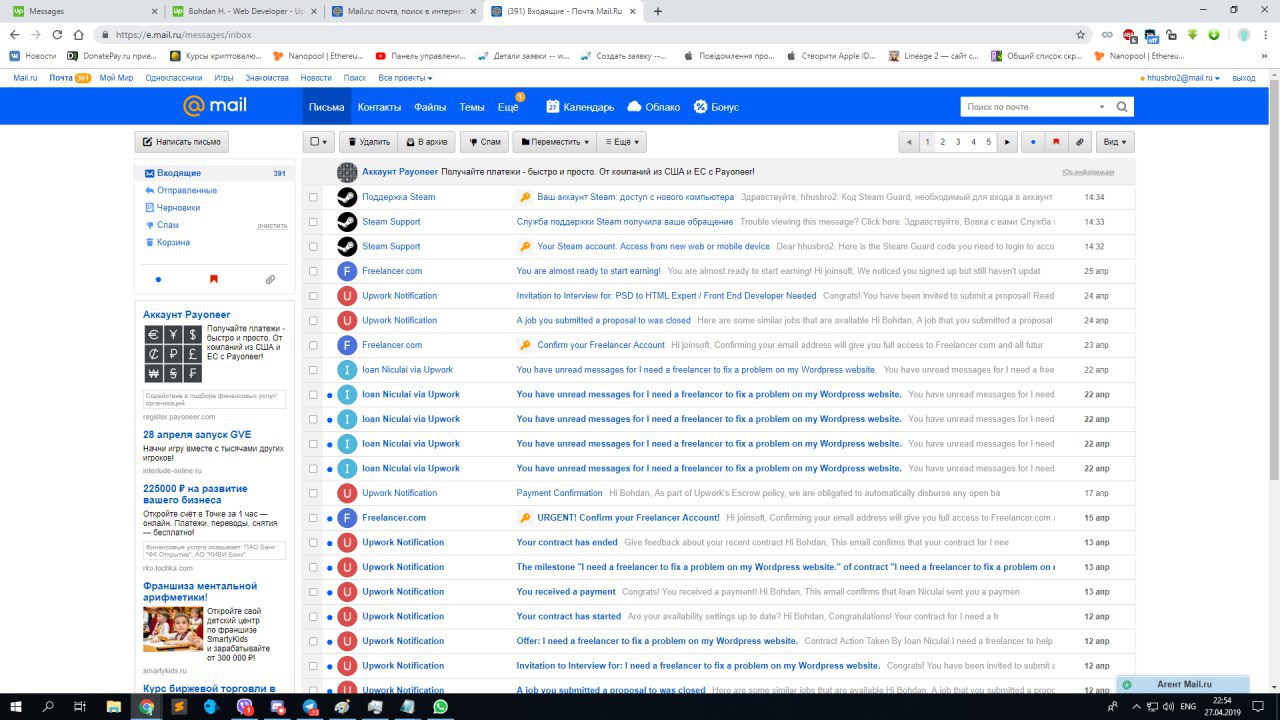Open the Chrome profile avatar
This screenshot has height=720, width=1280.
pos(1243,34)
